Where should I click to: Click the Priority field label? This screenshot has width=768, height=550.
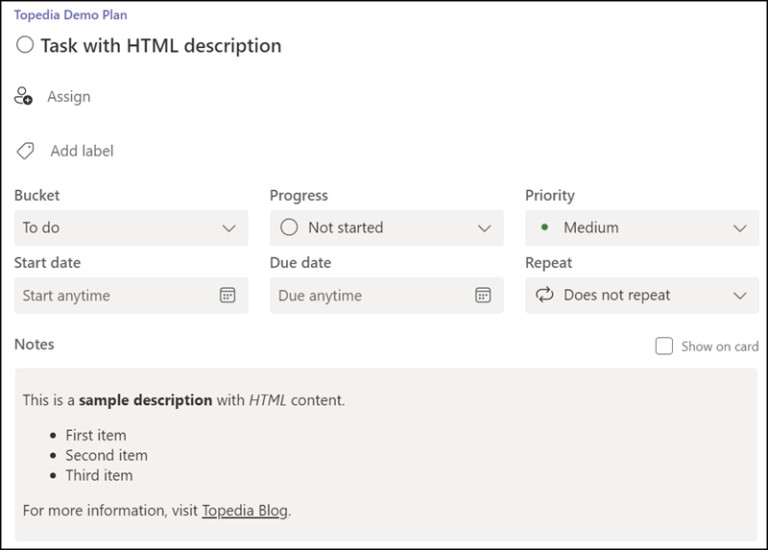pyautogui.click(x=550, y=195)
